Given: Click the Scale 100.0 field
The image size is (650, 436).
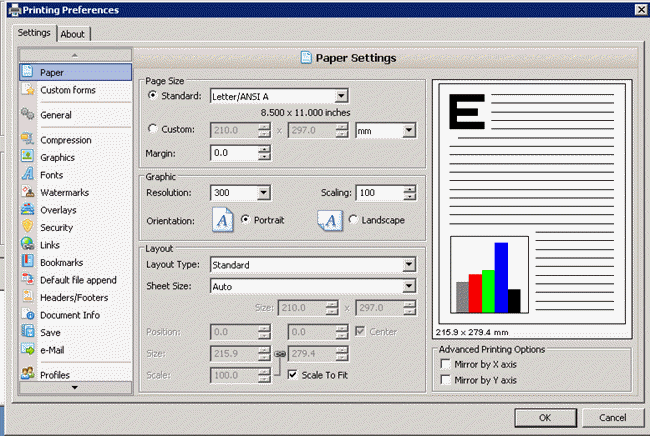Looking at the screenshot, I should coord(234,375).
